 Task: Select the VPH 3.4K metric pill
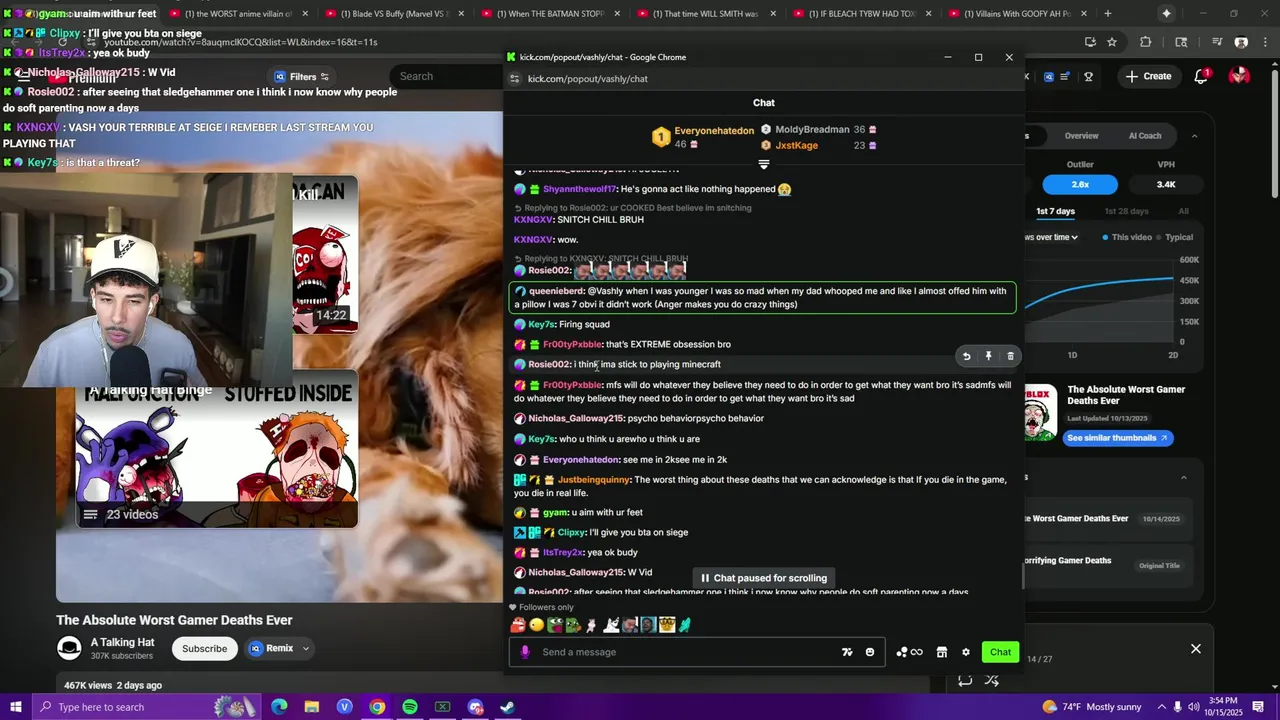[1166, 185]
